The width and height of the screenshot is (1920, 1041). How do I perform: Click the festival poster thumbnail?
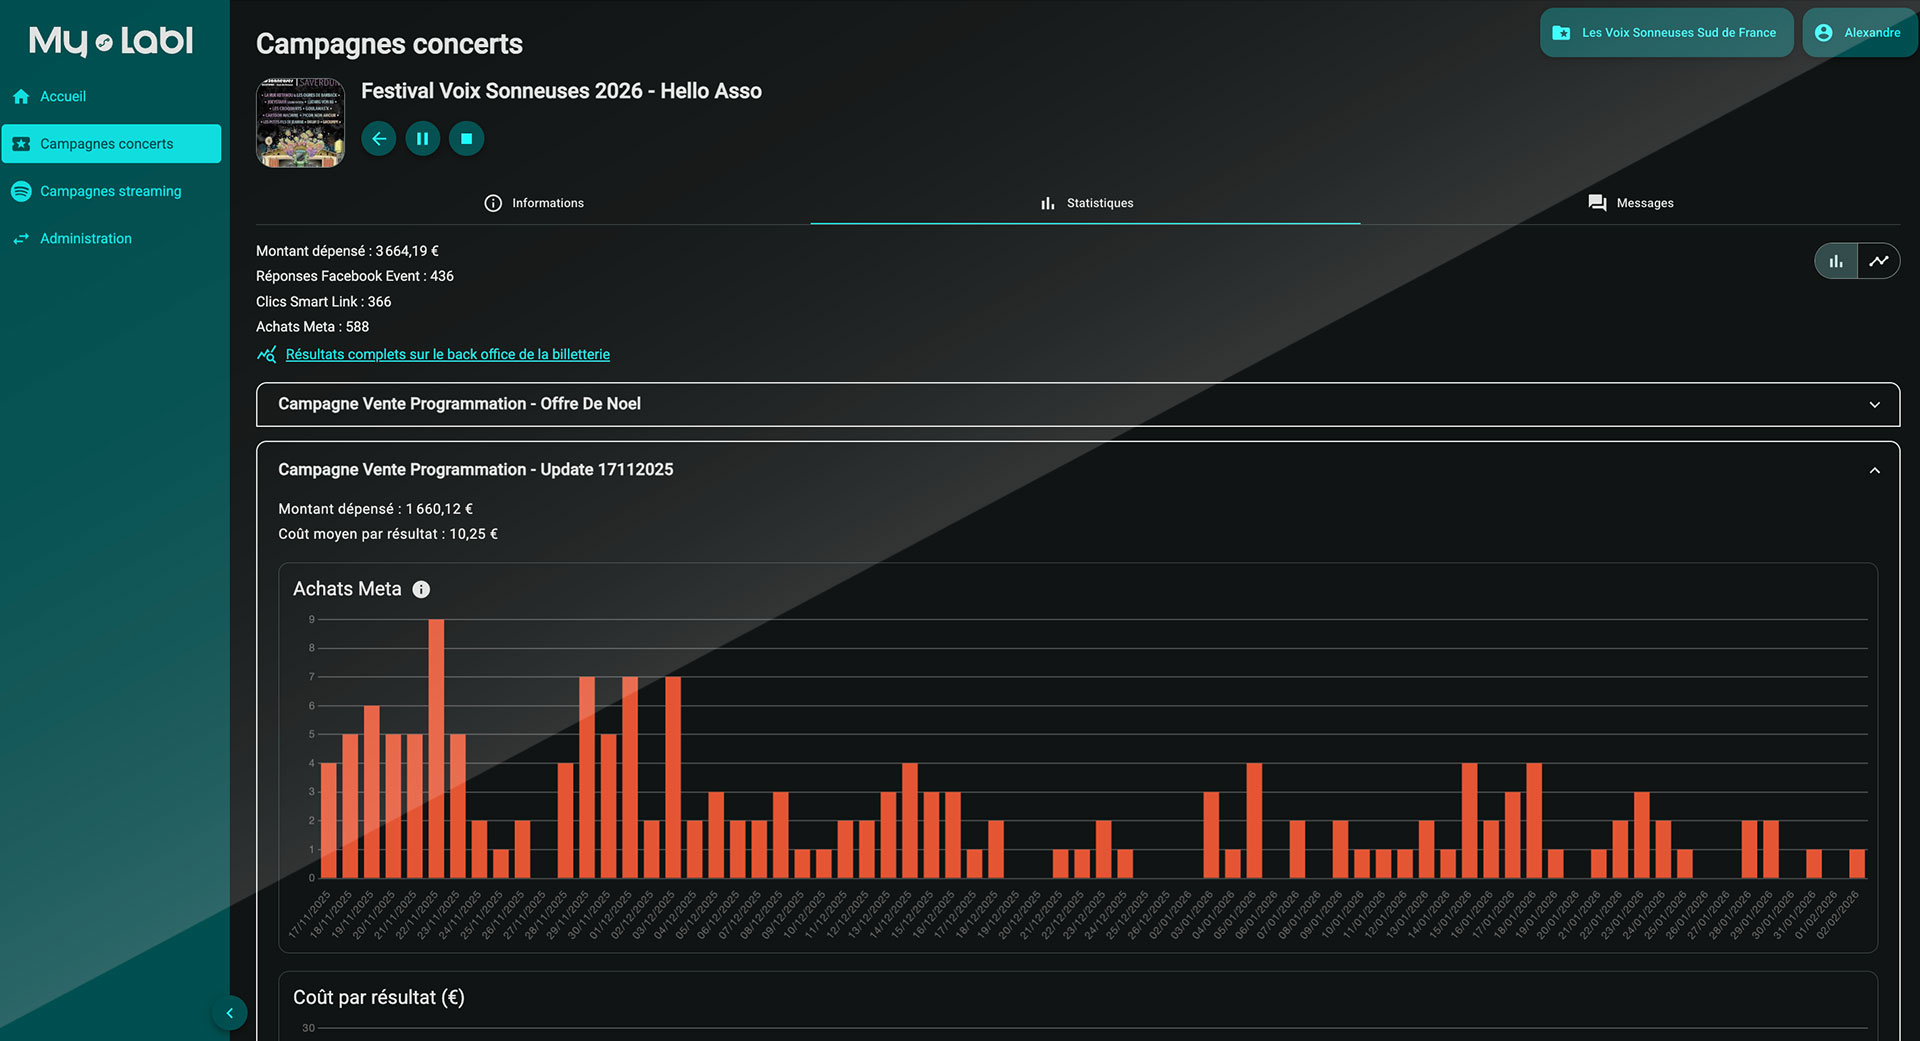[300, 123]
